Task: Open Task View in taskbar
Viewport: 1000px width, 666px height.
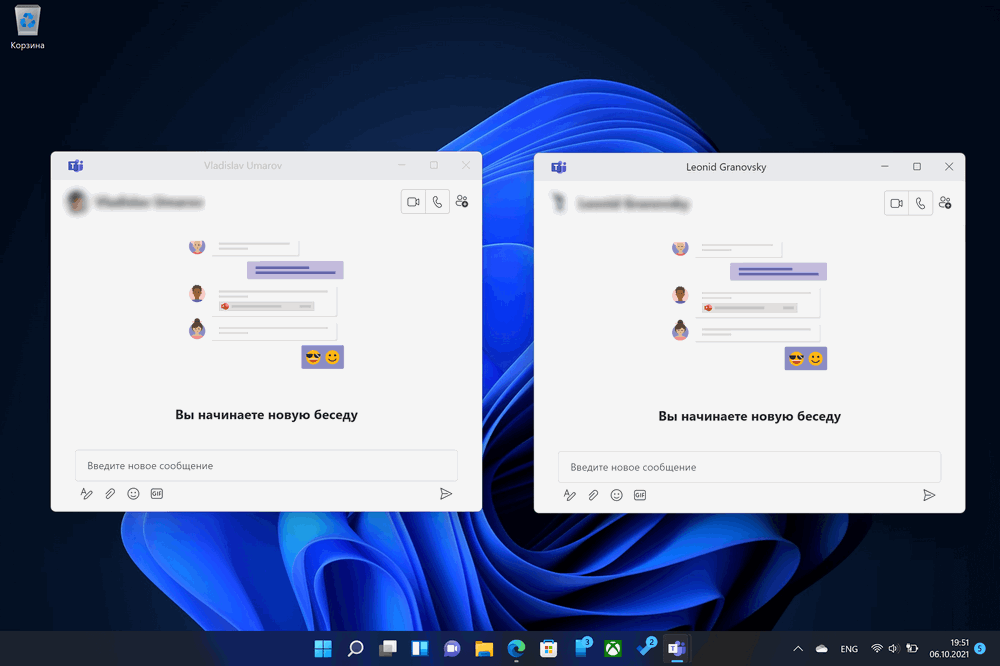Action: point(388,649)
